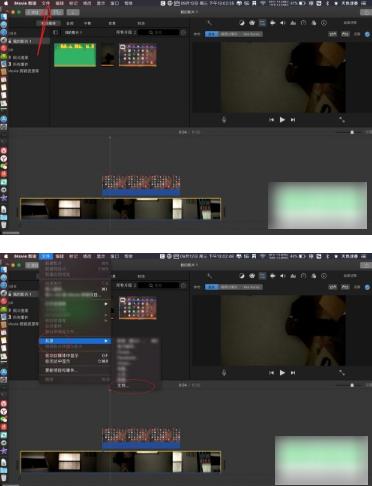Open the color correction palette icon in the upper window

click(x=252, y=23)
